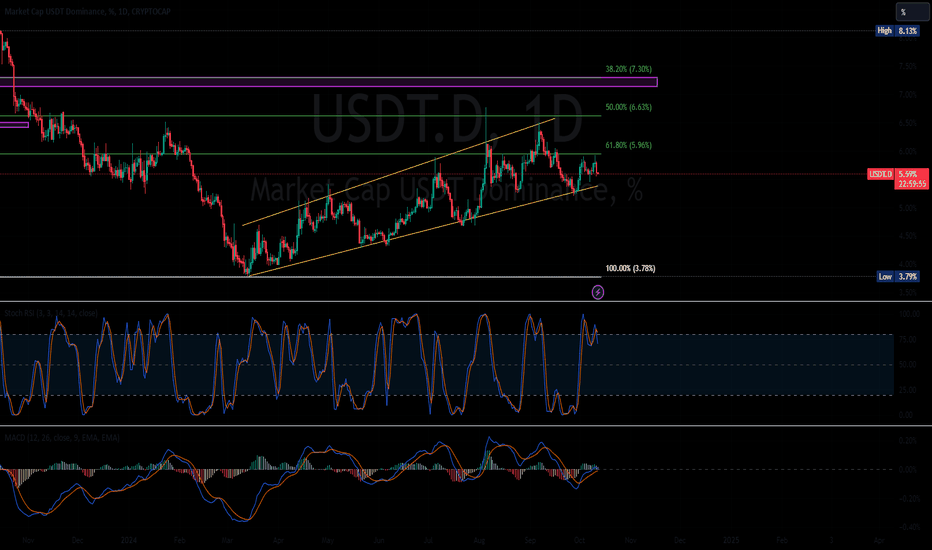Open the Stoch RSI indicator legend
The image size is (932, 550).
coord(51,313)
